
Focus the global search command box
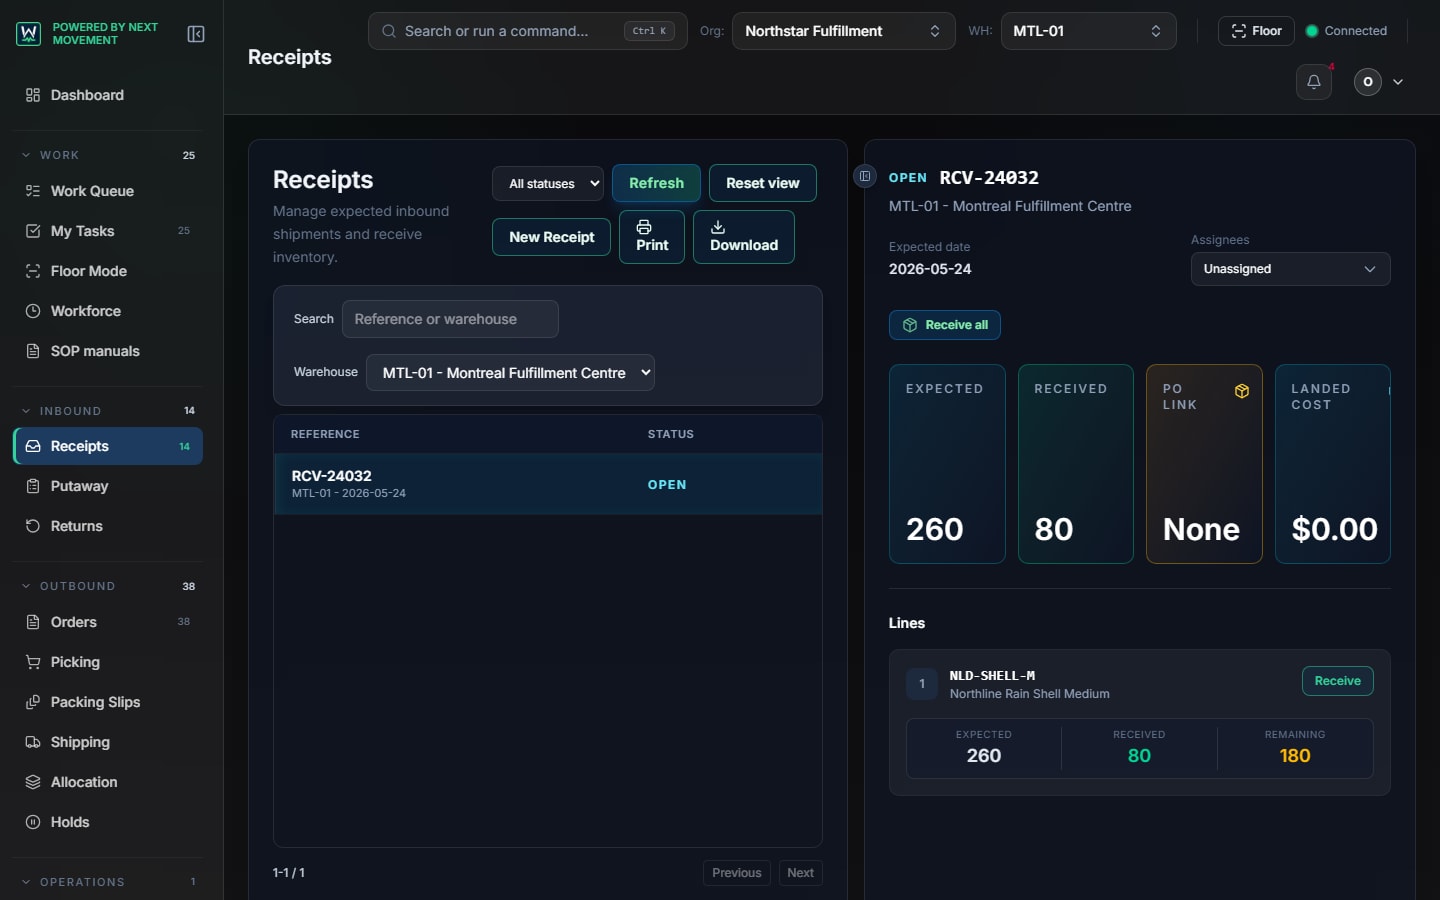coord(527,31)
